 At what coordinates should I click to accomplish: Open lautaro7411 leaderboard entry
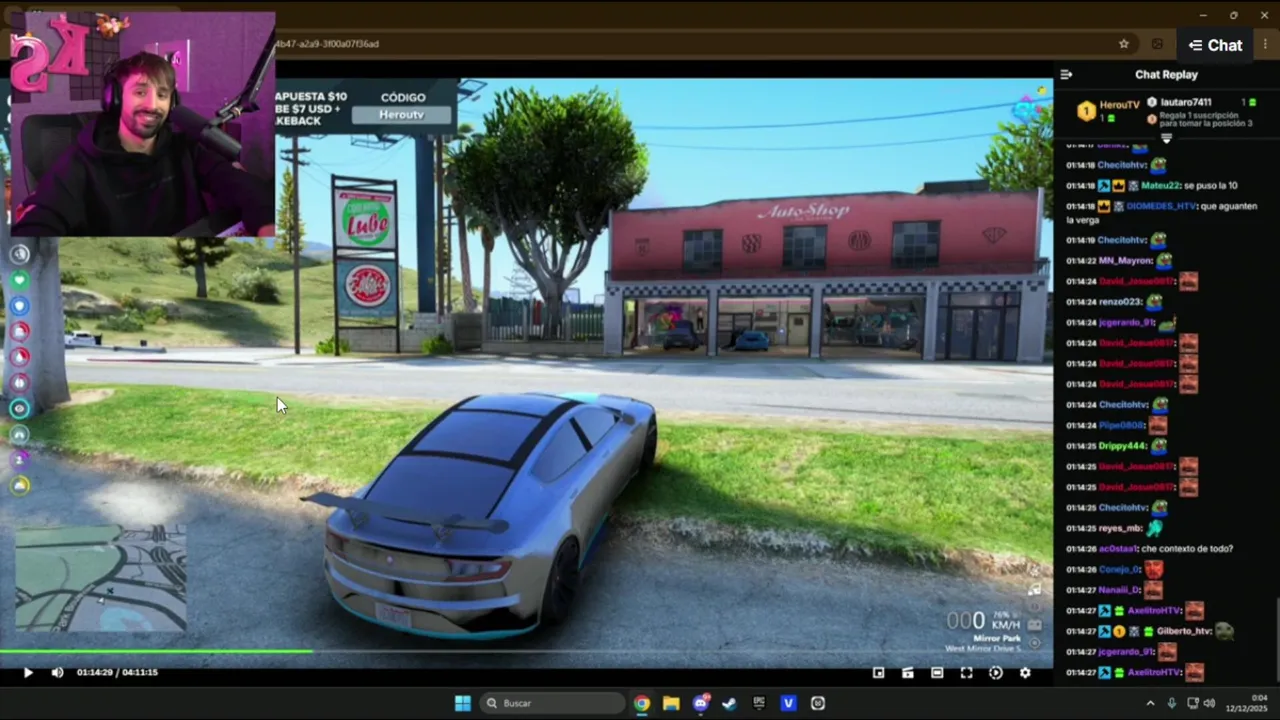(1200, 102)
